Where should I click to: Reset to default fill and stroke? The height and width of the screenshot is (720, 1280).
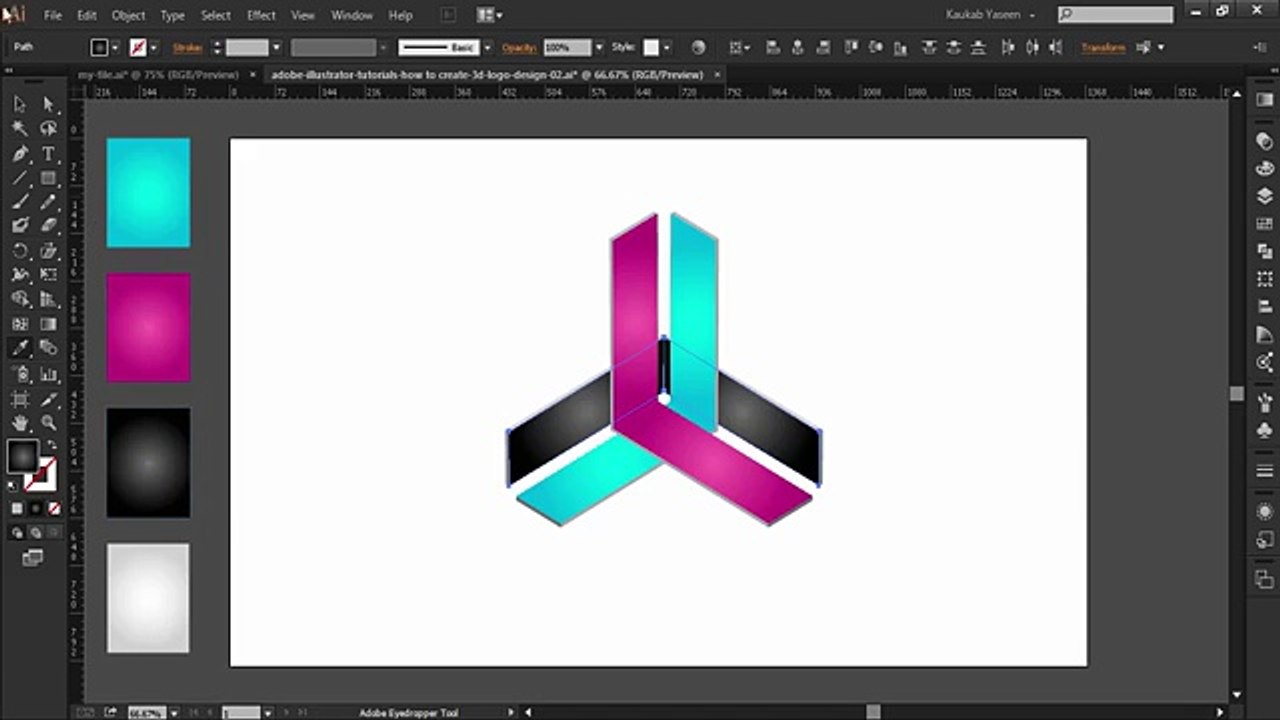click(13, 486)
